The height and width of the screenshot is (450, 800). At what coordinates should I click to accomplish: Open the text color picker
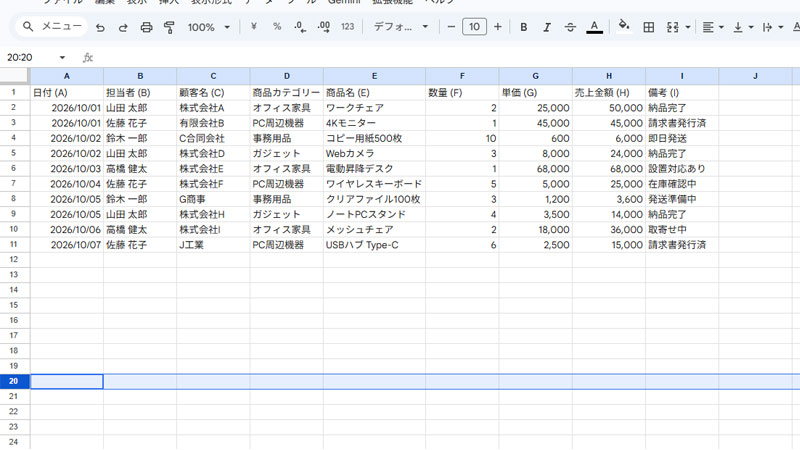[594, 27]
